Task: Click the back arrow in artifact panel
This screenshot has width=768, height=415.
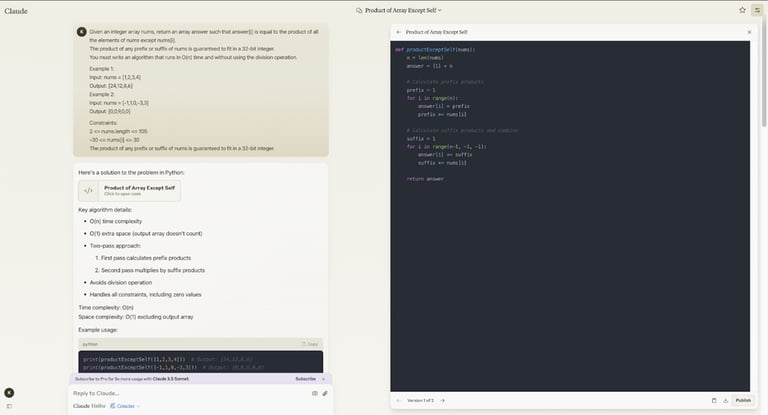Action: click(x=398, y=32)
